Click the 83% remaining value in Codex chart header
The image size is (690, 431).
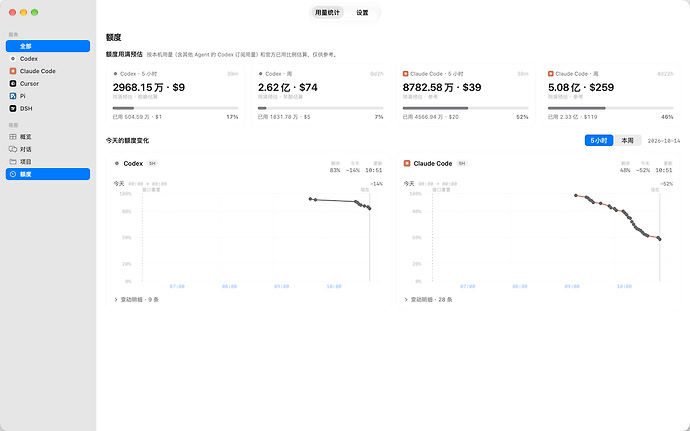(335, 170)
